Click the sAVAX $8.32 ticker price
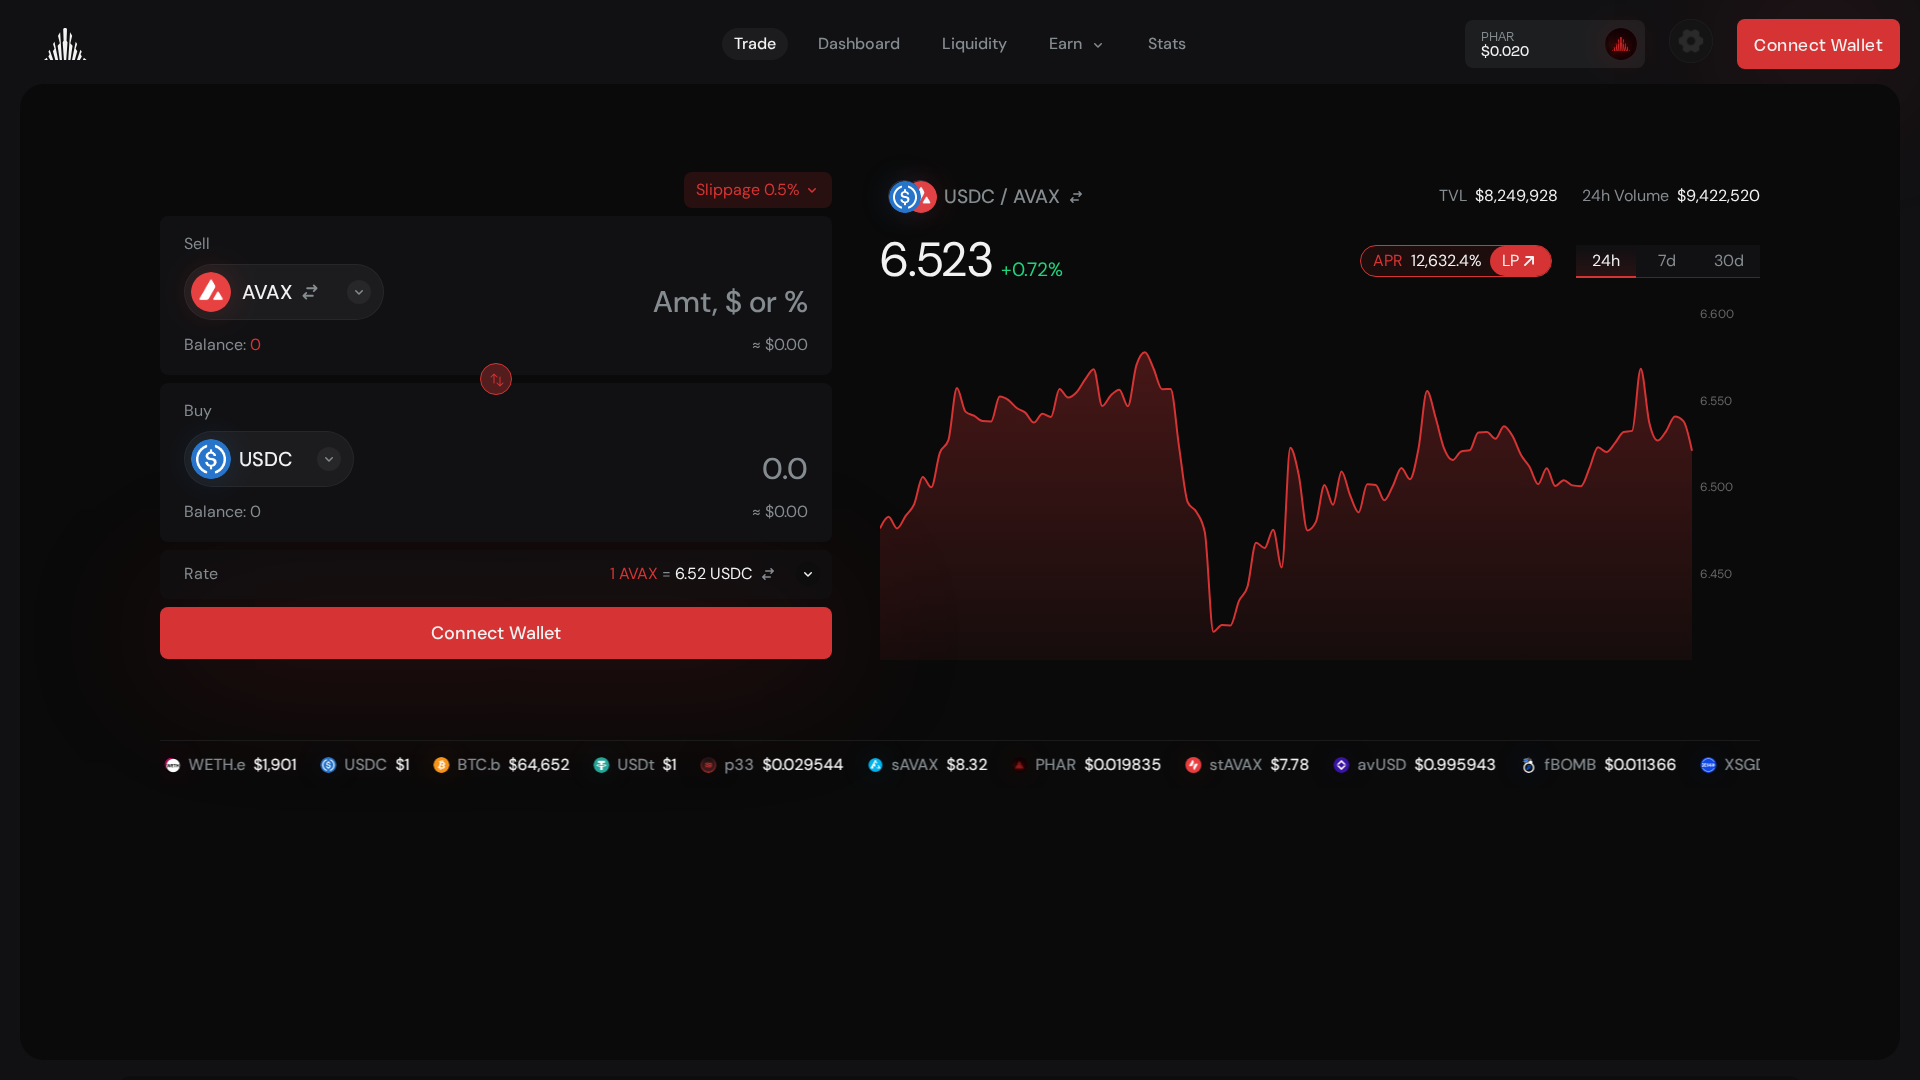This screenshot has height=1080, width=1920. pos(967,765)
